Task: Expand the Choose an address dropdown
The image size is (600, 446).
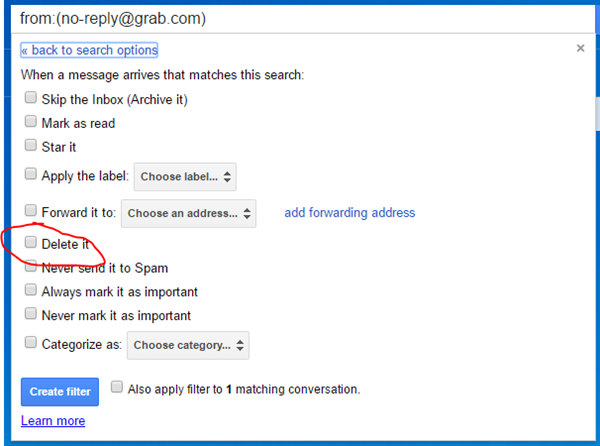Action: tap(188, 213)
